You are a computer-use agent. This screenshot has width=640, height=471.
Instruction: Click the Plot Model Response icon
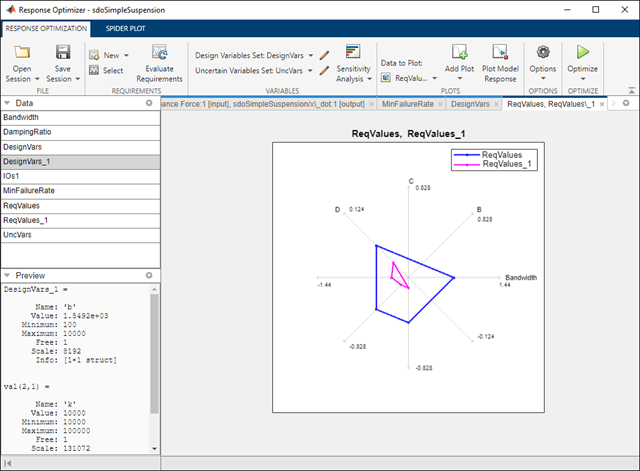pyautogui.click(x=500, y=53)
